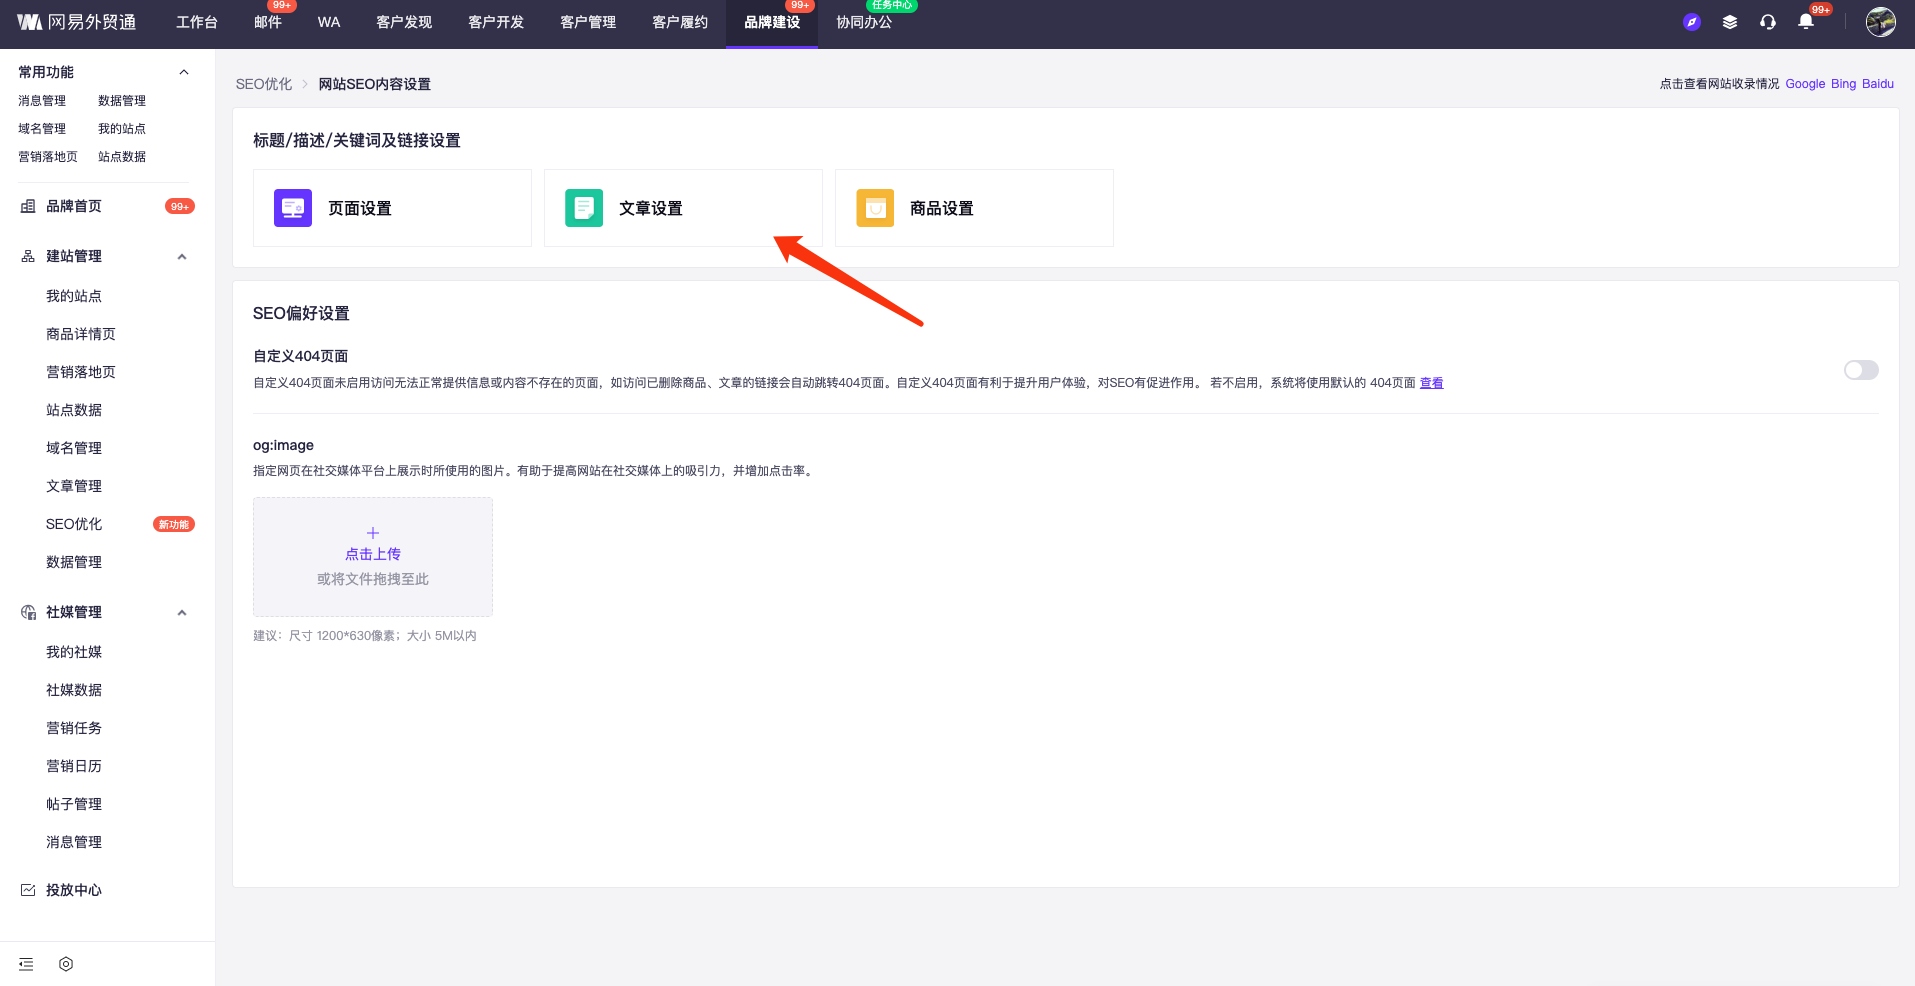This screenshot has height=986, width=1915.
Task: Click the og:image 点击上传 upload area
Action: pos(373,556)
